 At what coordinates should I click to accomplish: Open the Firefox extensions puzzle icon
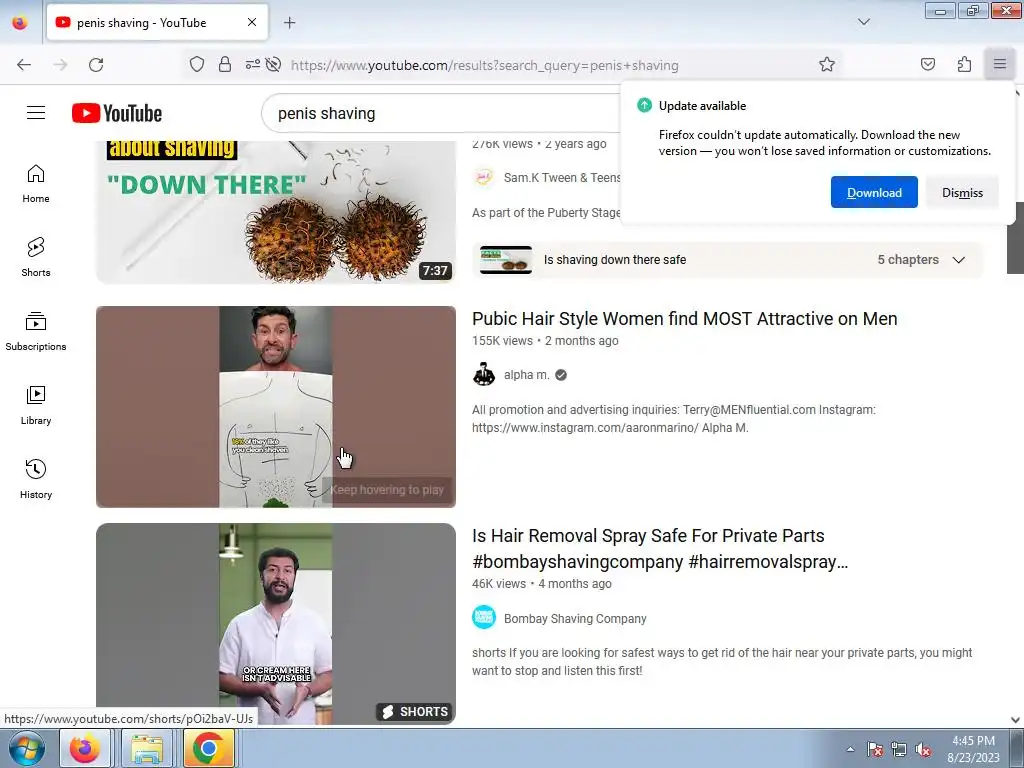pos(964,64)
